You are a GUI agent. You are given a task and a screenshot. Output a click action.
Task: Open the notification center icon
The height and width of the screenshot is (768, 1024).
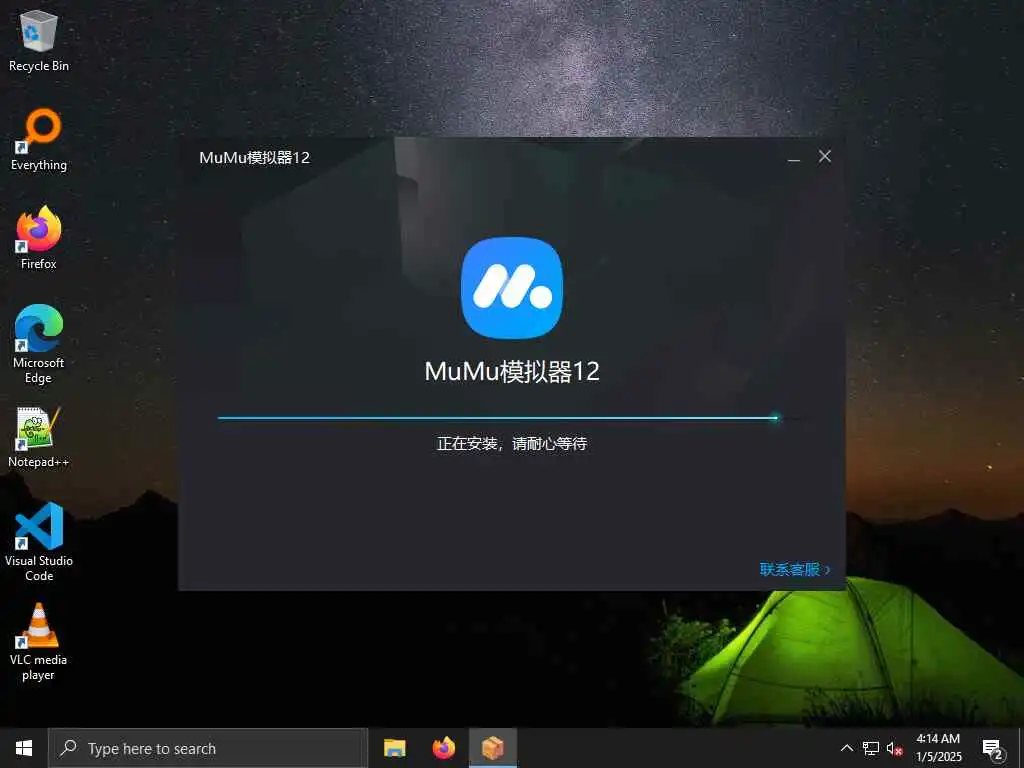[993, 749]
